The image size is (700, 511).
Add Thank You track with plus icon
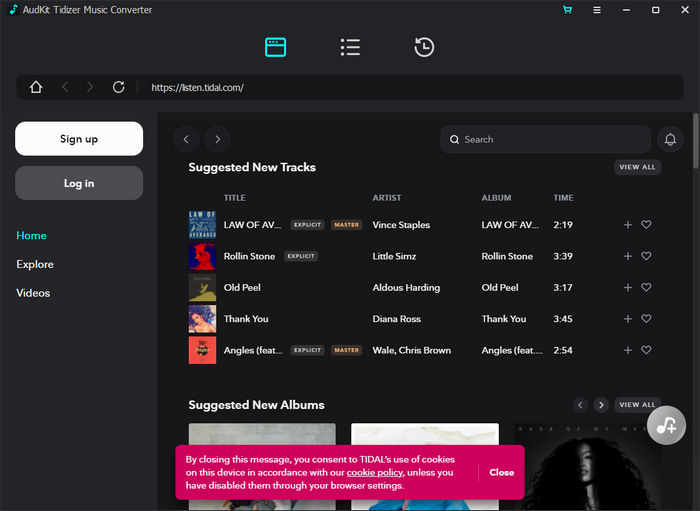[628, 319]
